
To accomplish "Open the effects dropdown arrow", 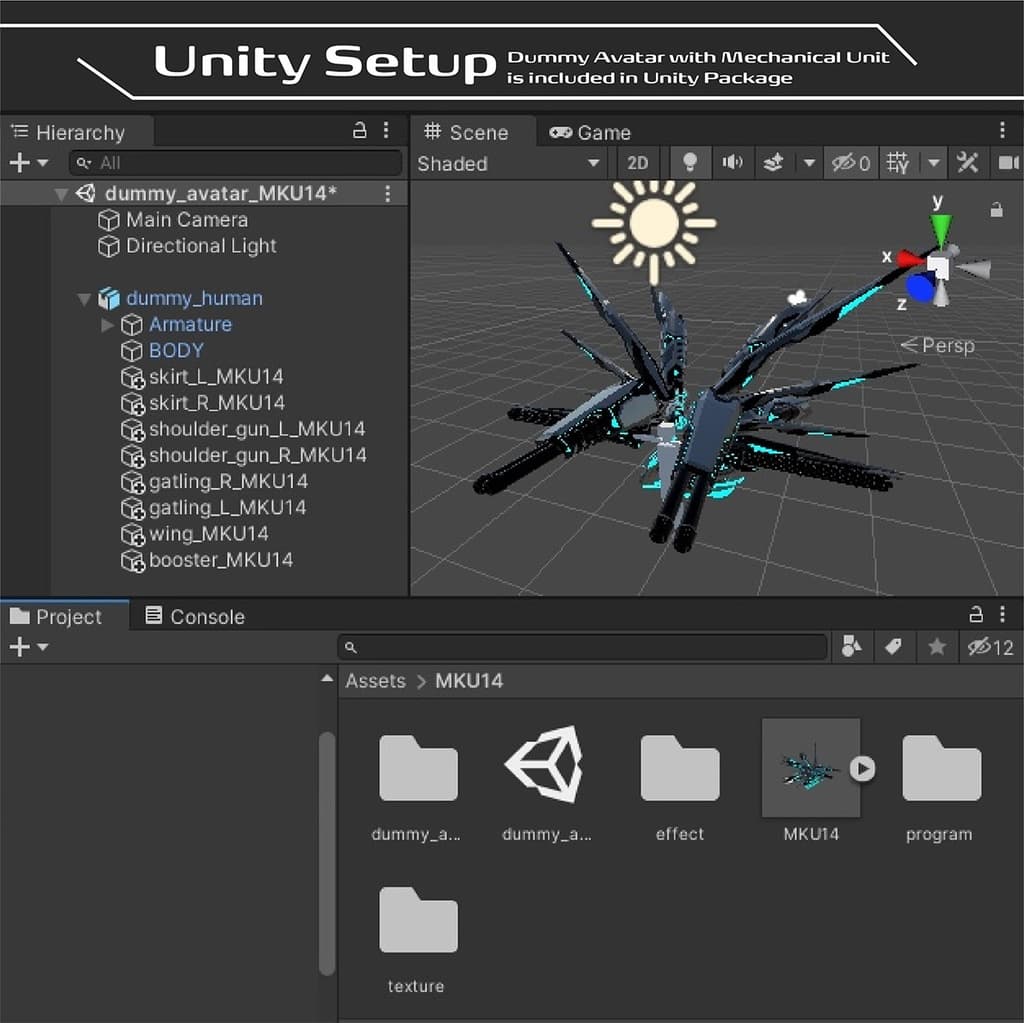I will coord(809,163).
